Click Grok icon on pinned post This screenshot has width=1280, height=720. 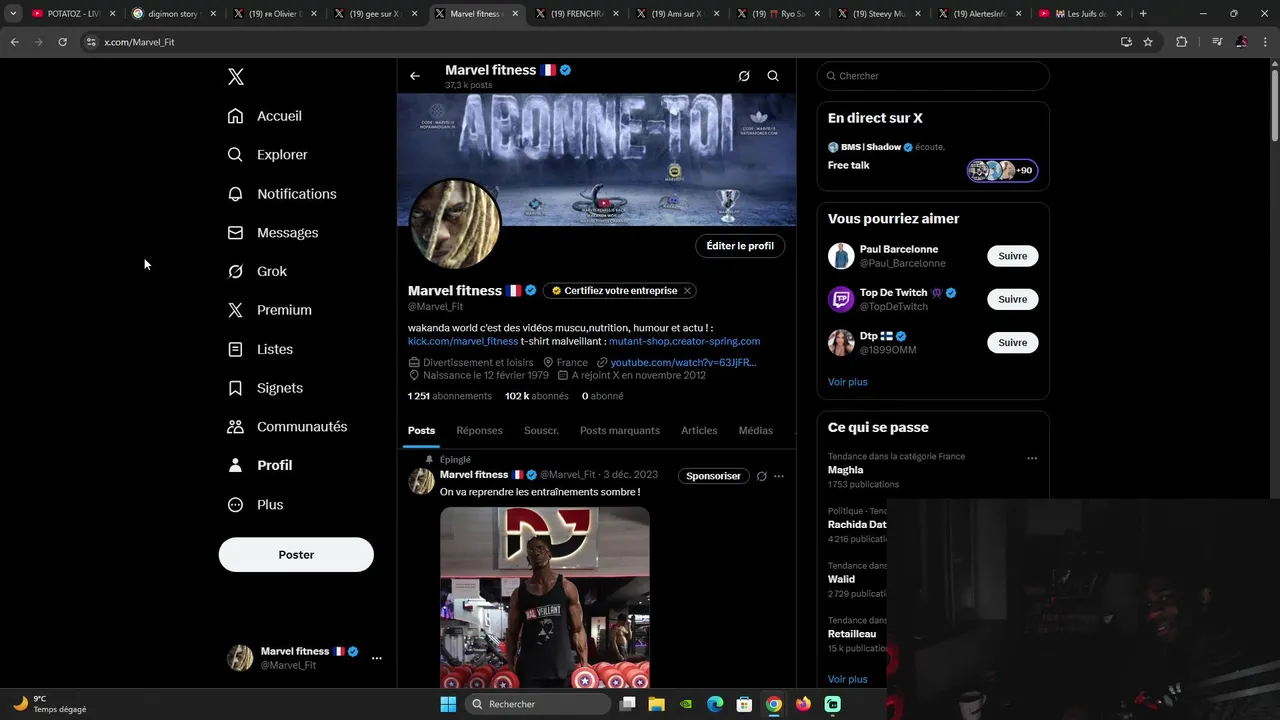[762, 476]
